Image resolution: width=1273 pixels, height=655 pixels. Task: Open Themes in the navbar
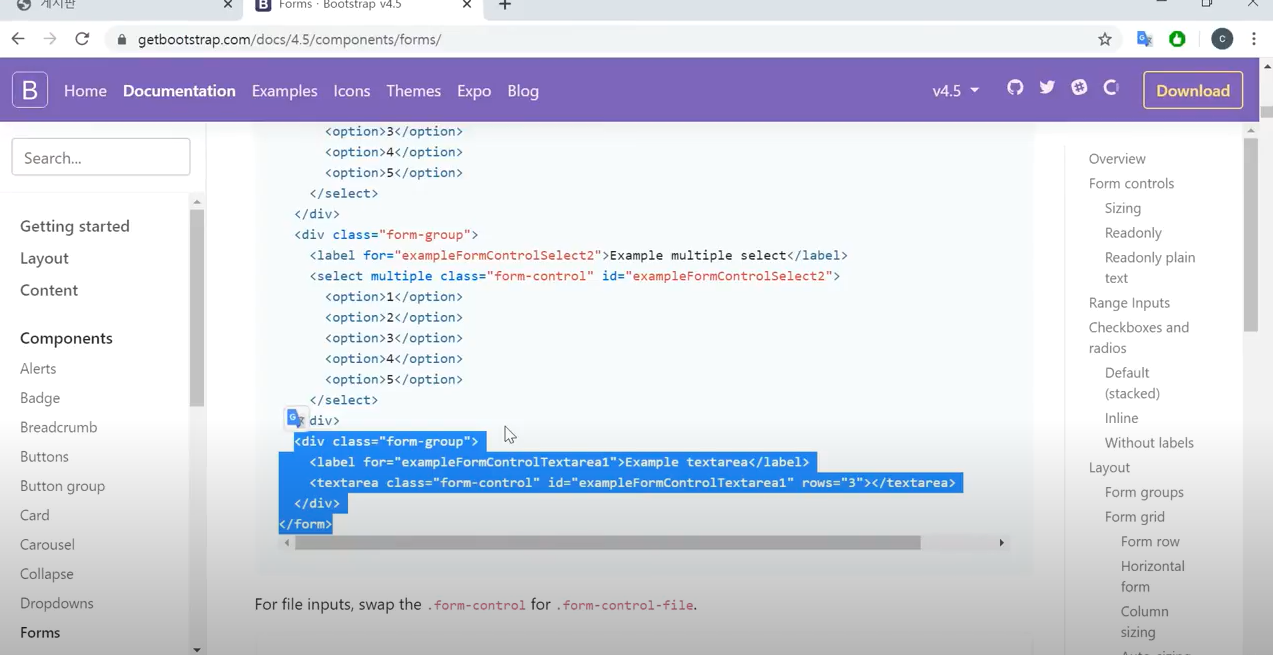point(413,90)
